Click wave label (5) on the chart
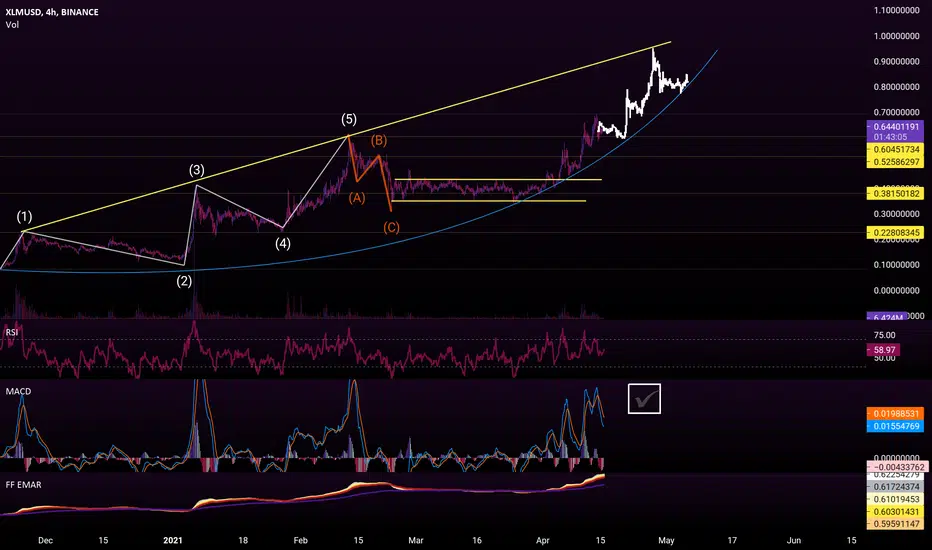The height and width of the screenshot is (550, 932). (349, 120)
